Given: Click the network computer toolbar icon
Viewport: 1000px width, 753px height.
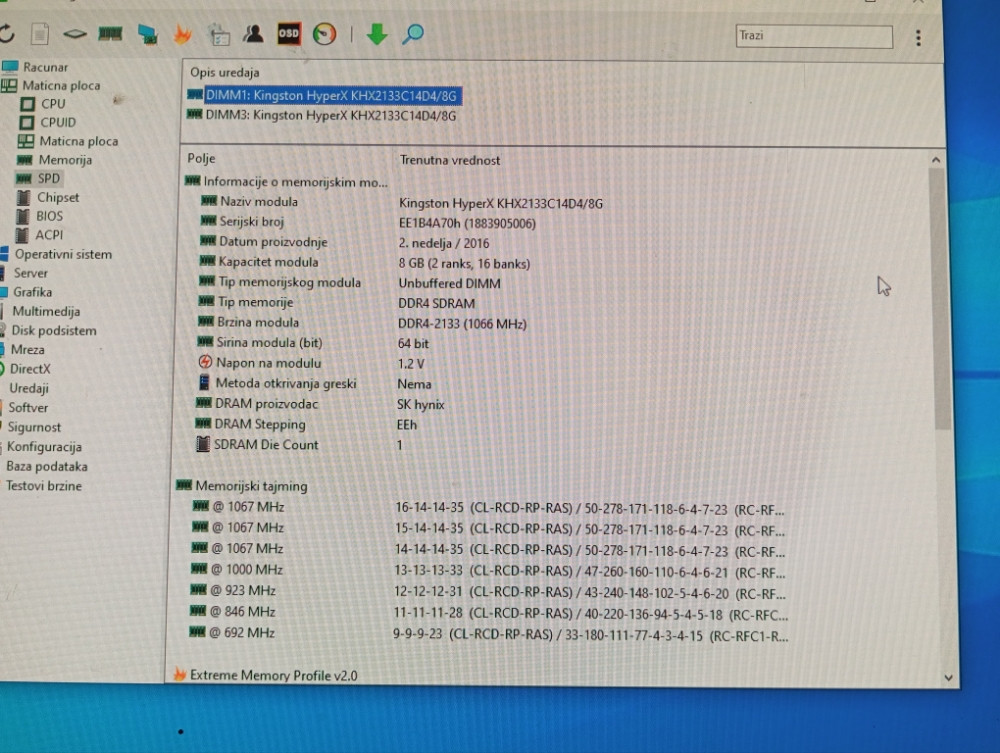Looking at the screenshot, I should (x=147, y=34).
